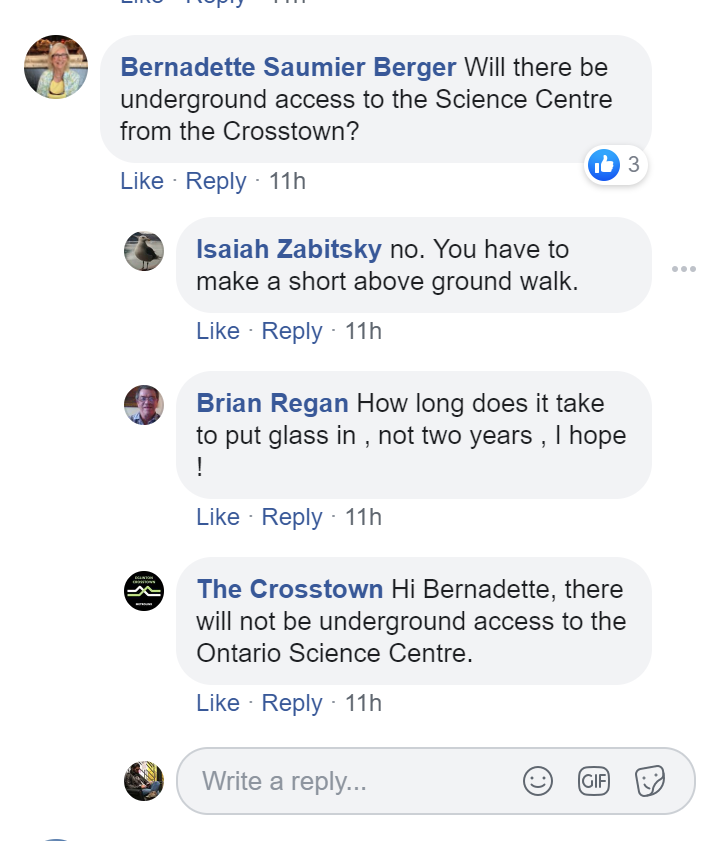Viewport: 702px width, 841px height.
Task: Open the sticker picker in reply box
Action: (650, 781)
